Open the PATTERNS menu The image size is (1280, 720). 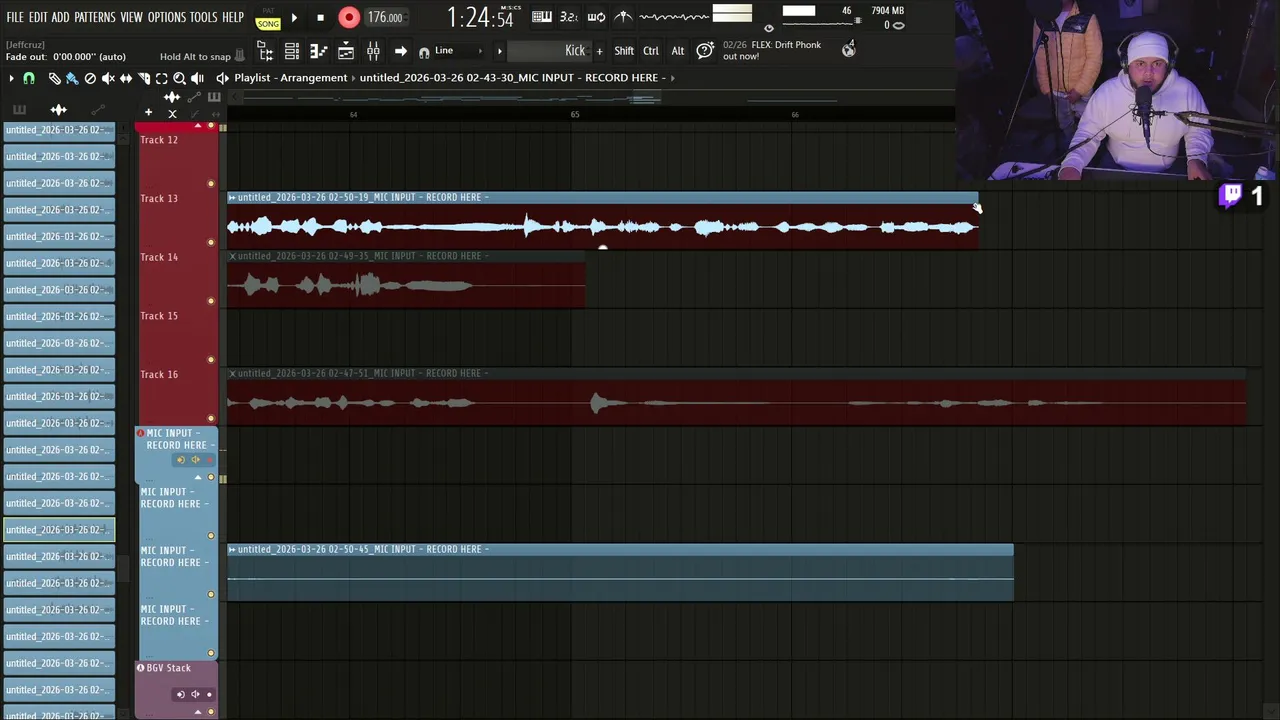95,17
